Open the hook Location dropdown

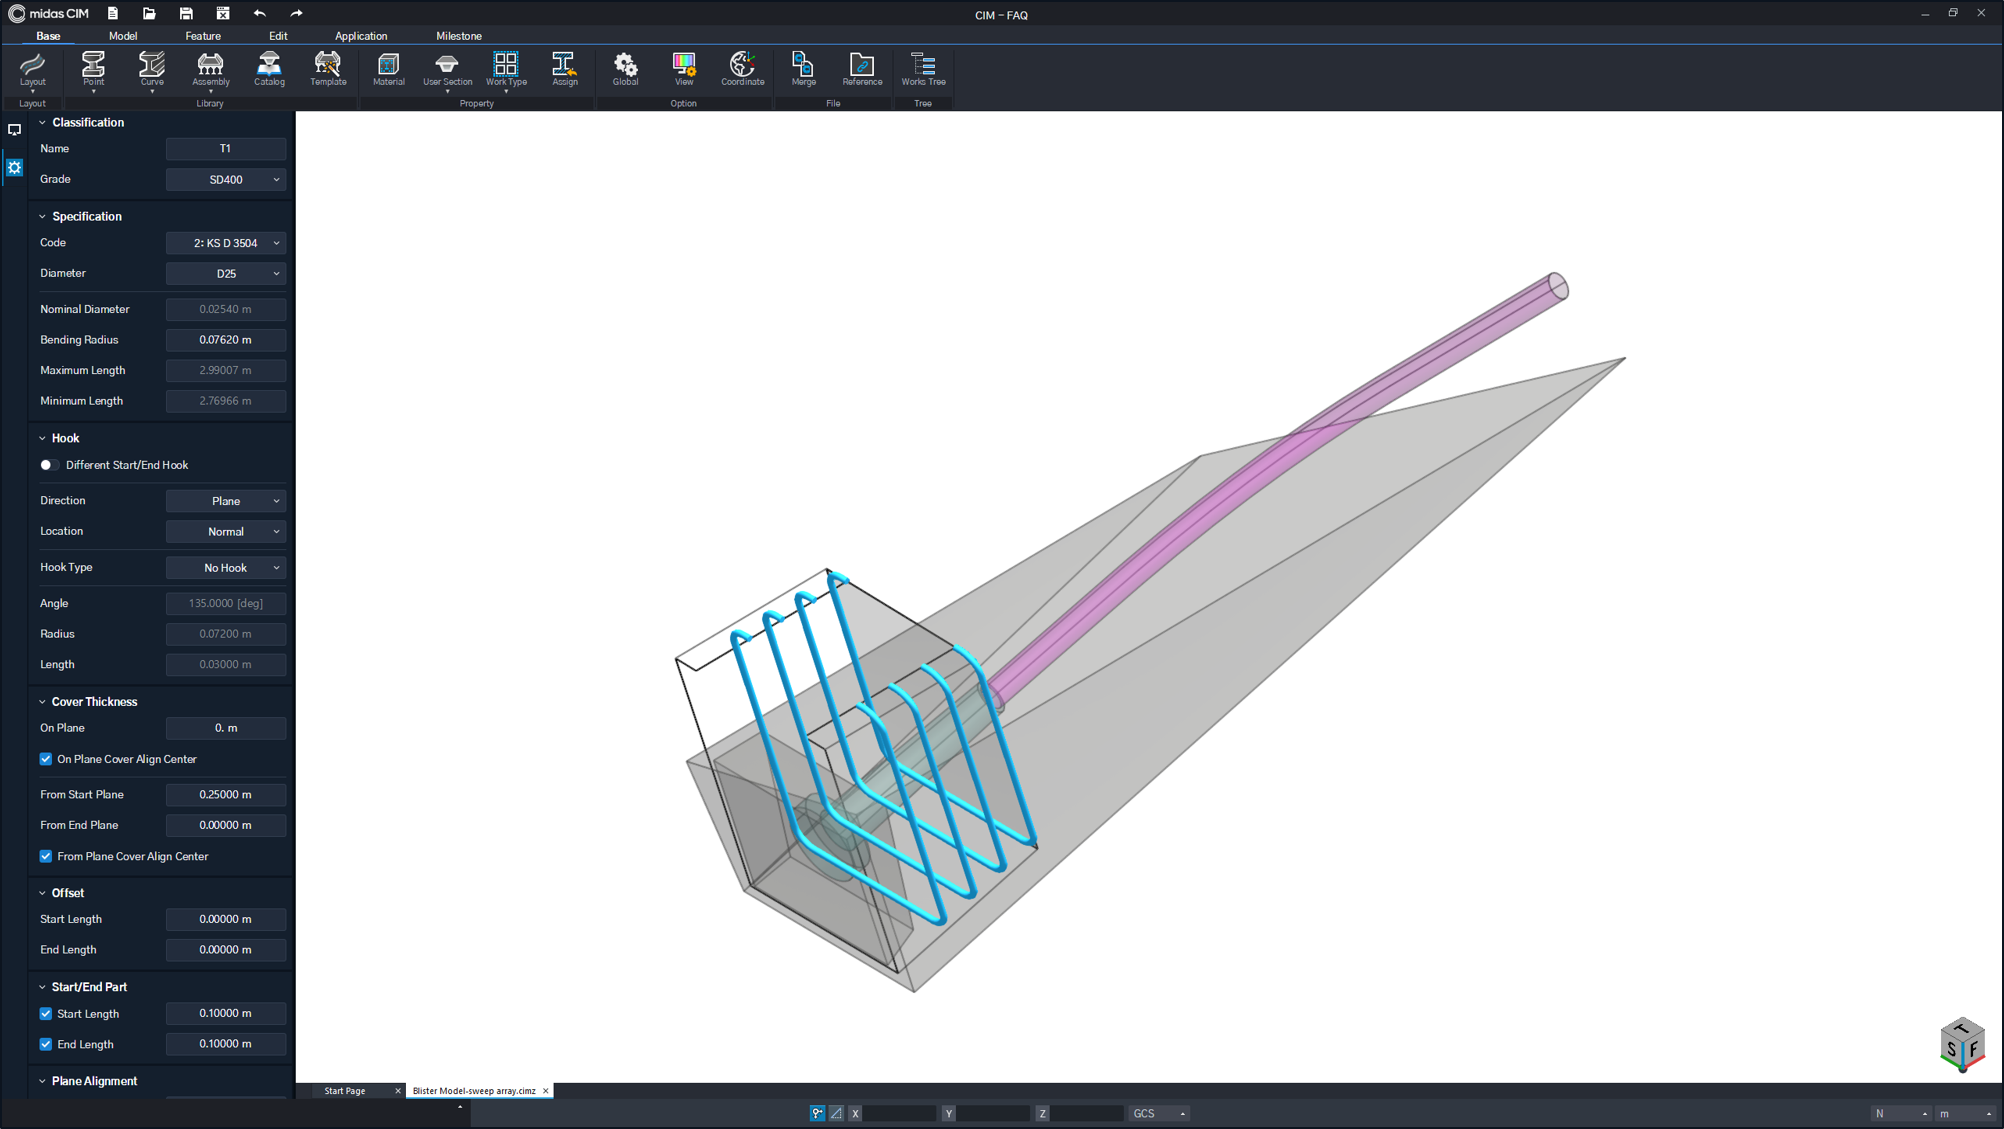(x=226, y=532)
